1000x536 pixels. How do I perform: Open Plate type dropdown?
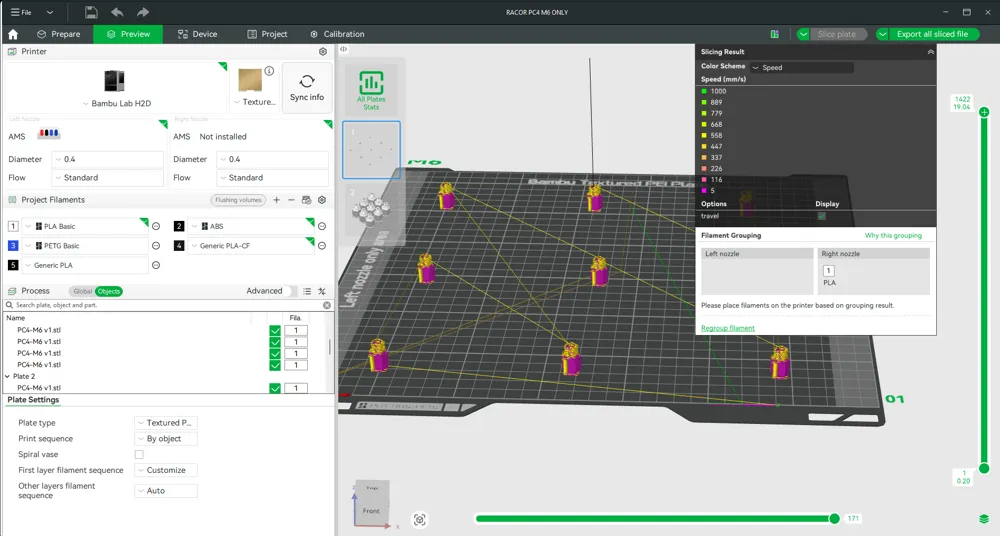(166, 422)
